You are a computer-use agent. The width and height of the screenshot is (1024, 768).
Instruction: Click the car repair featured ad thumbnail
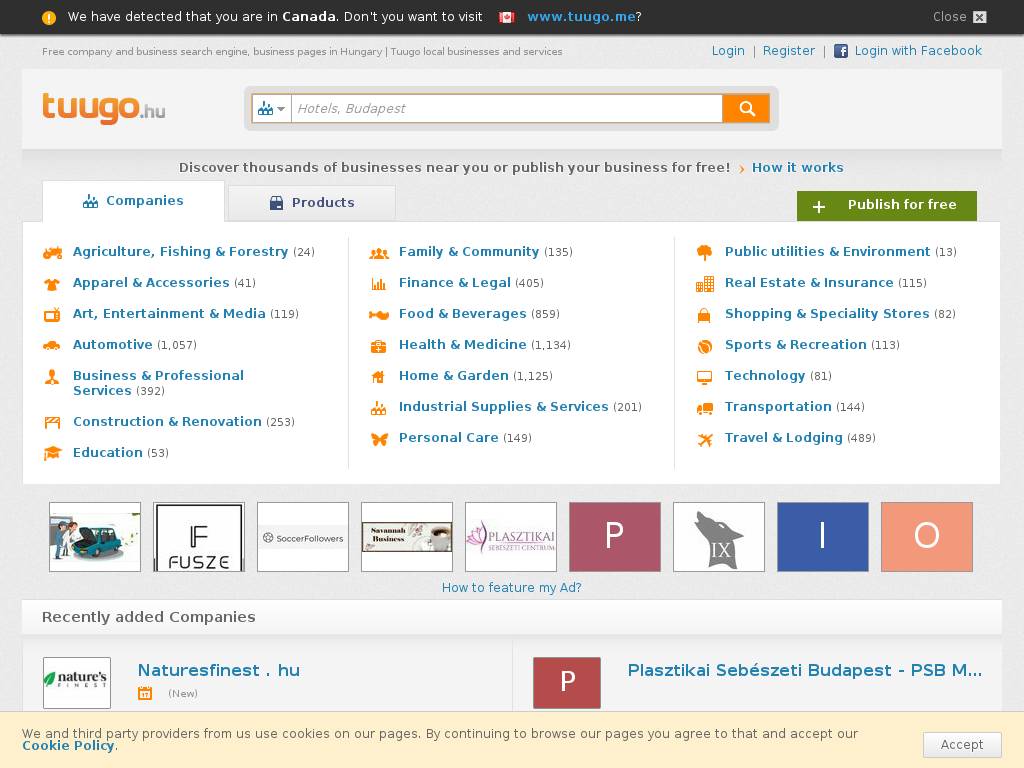point(95,537)
